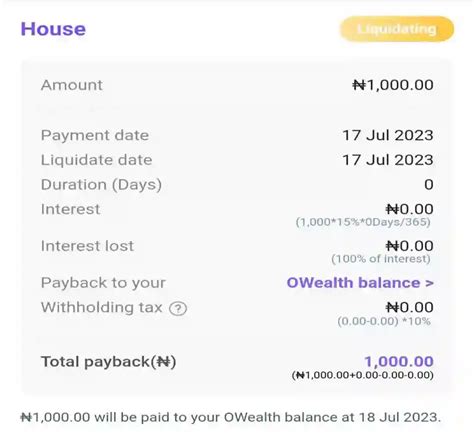Image resolution: width=474 pixels, height=438 pixels.
Task: Click the Withholding tax label
Action: (102, 307)
